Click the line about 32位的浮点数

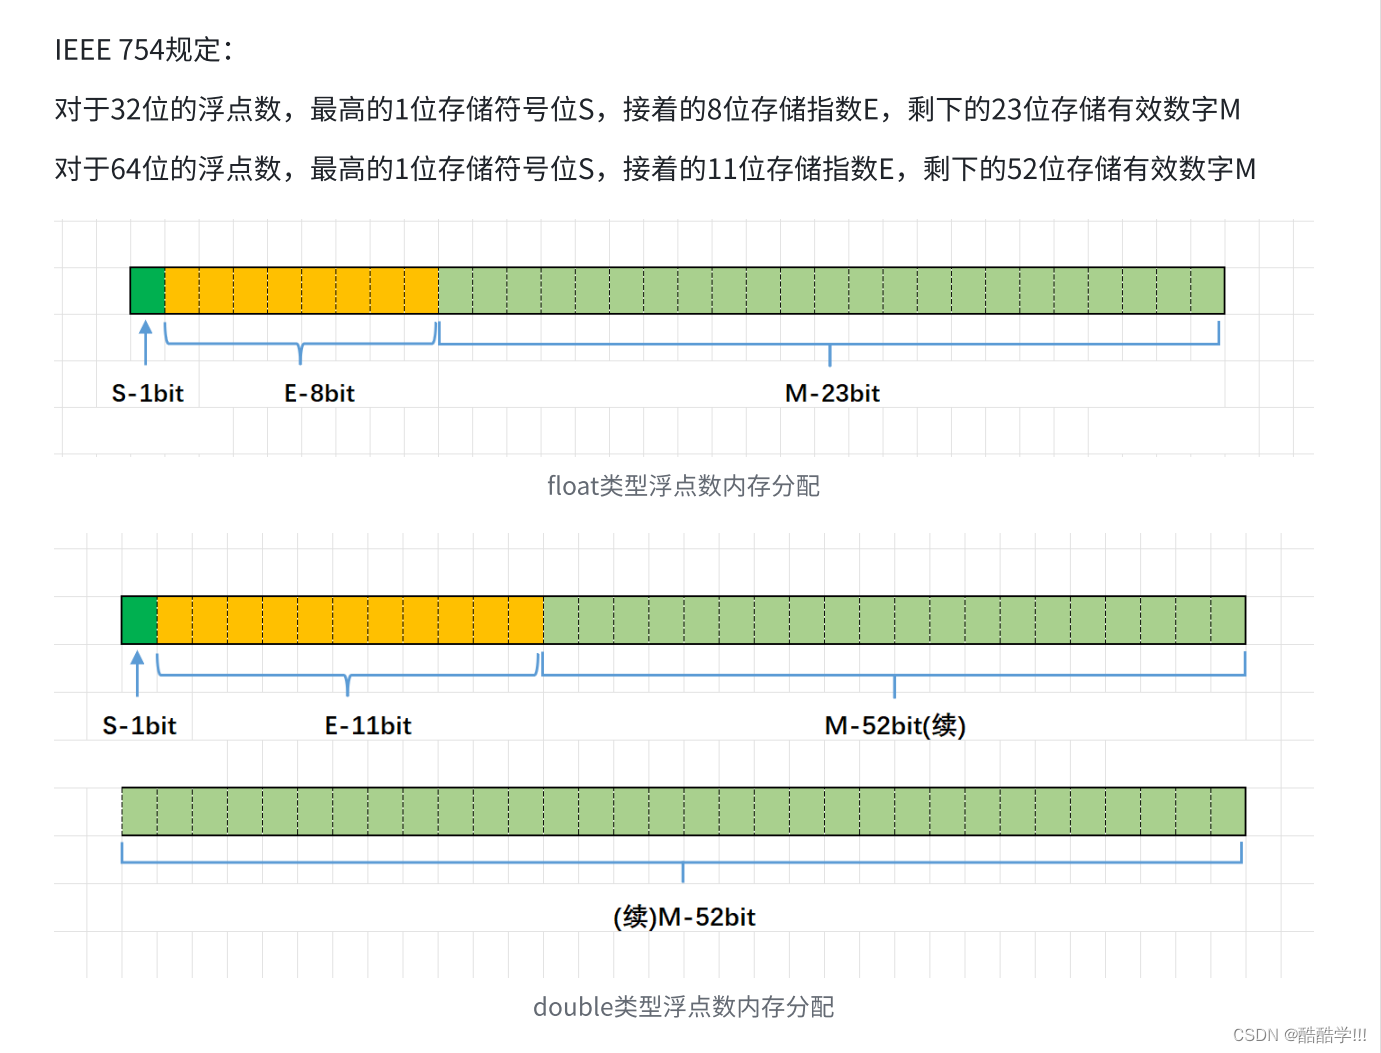(x=647, y=109)
